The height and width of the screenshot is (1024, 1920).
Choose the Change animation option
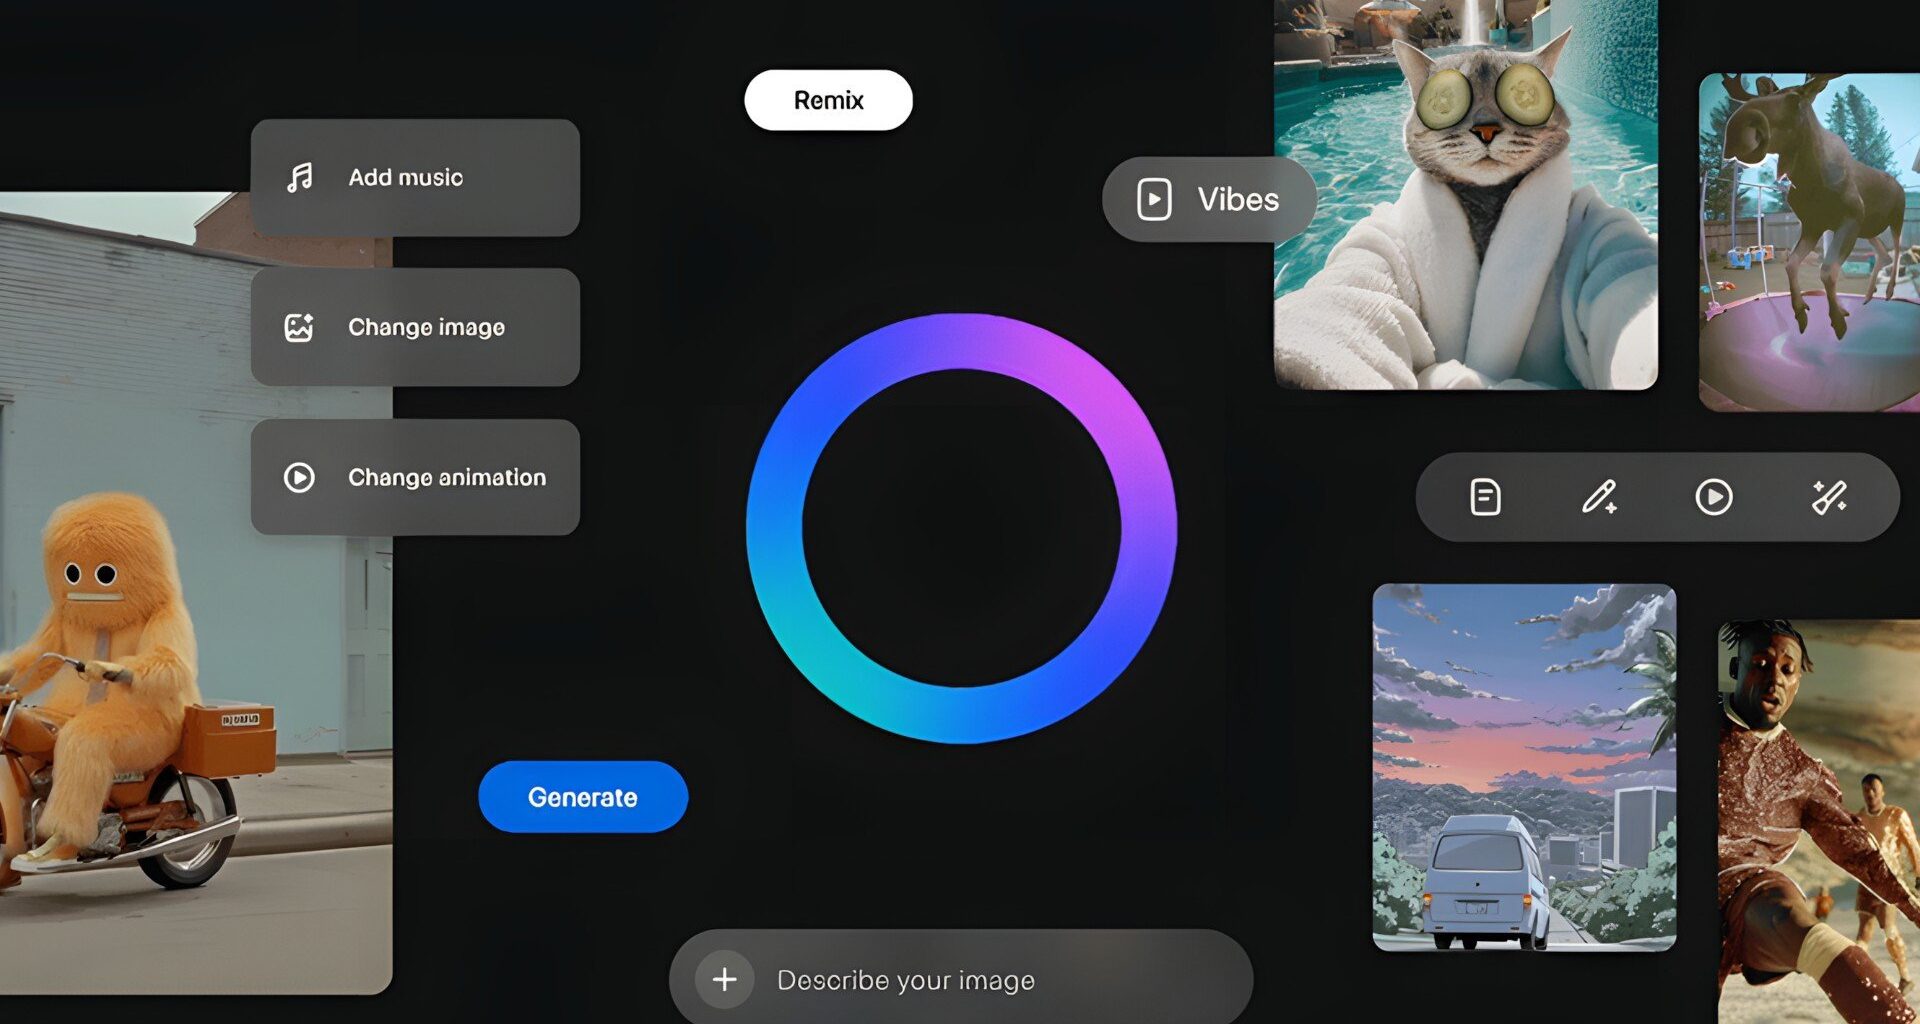click(x=415, y=477)
